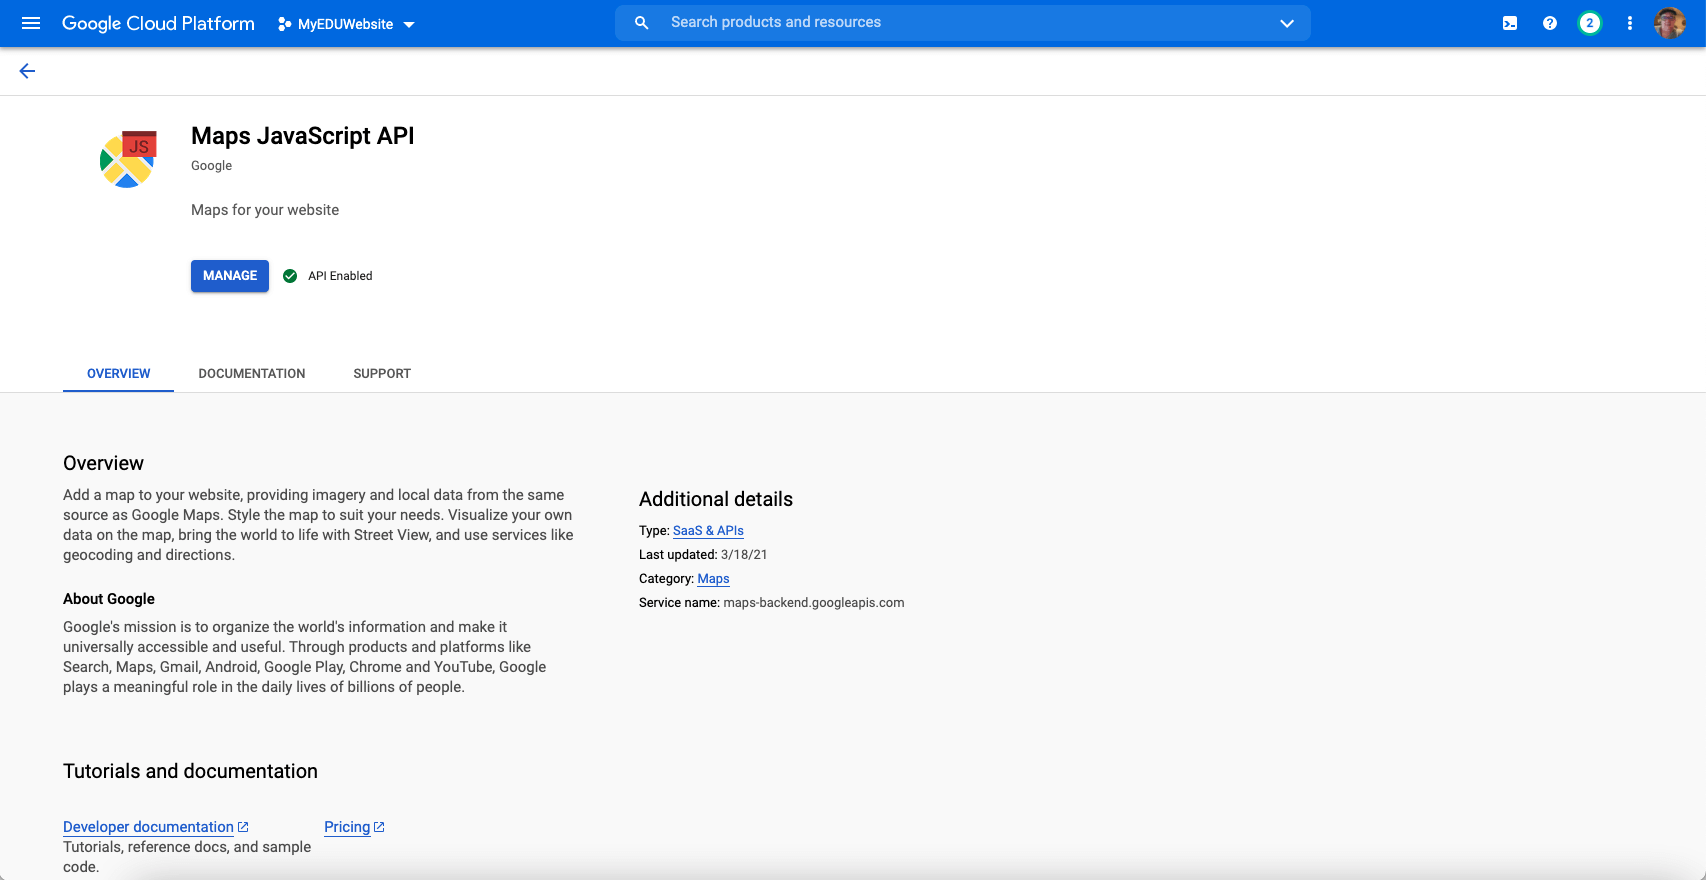This screenshot has width=1706, height=880.
Task: Click the maps-backend.googleapis.com service name
Action: 814,603
